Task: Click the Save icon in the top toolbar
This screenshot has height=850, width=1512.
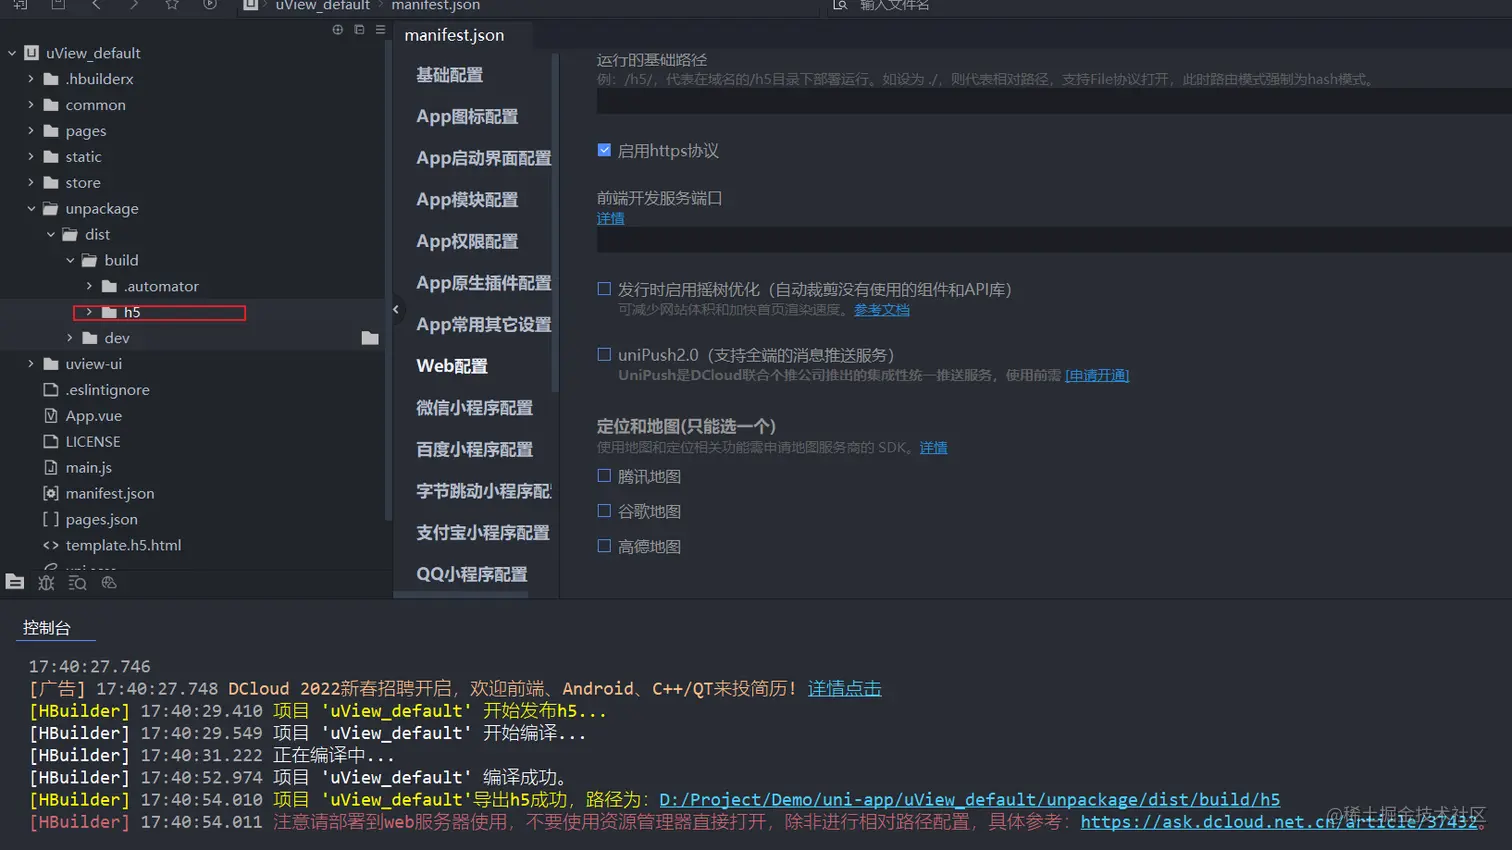Action: point(57,6)
